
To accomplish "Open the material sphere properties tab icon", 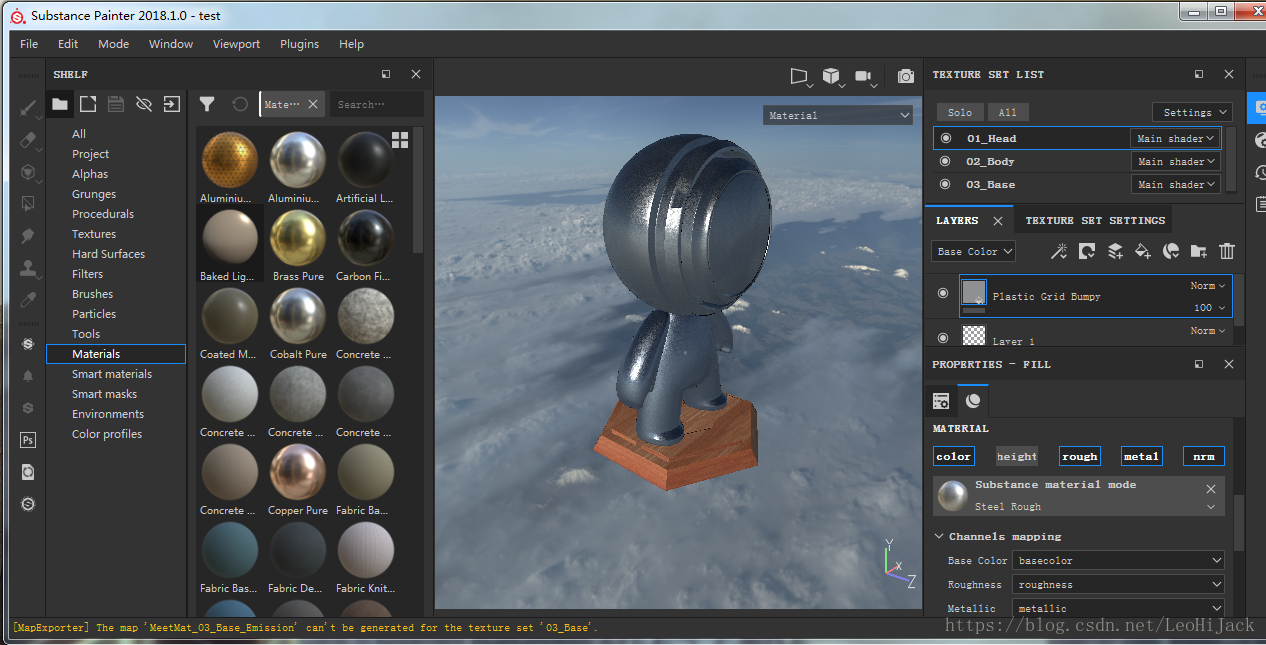I will pos(973,401).
